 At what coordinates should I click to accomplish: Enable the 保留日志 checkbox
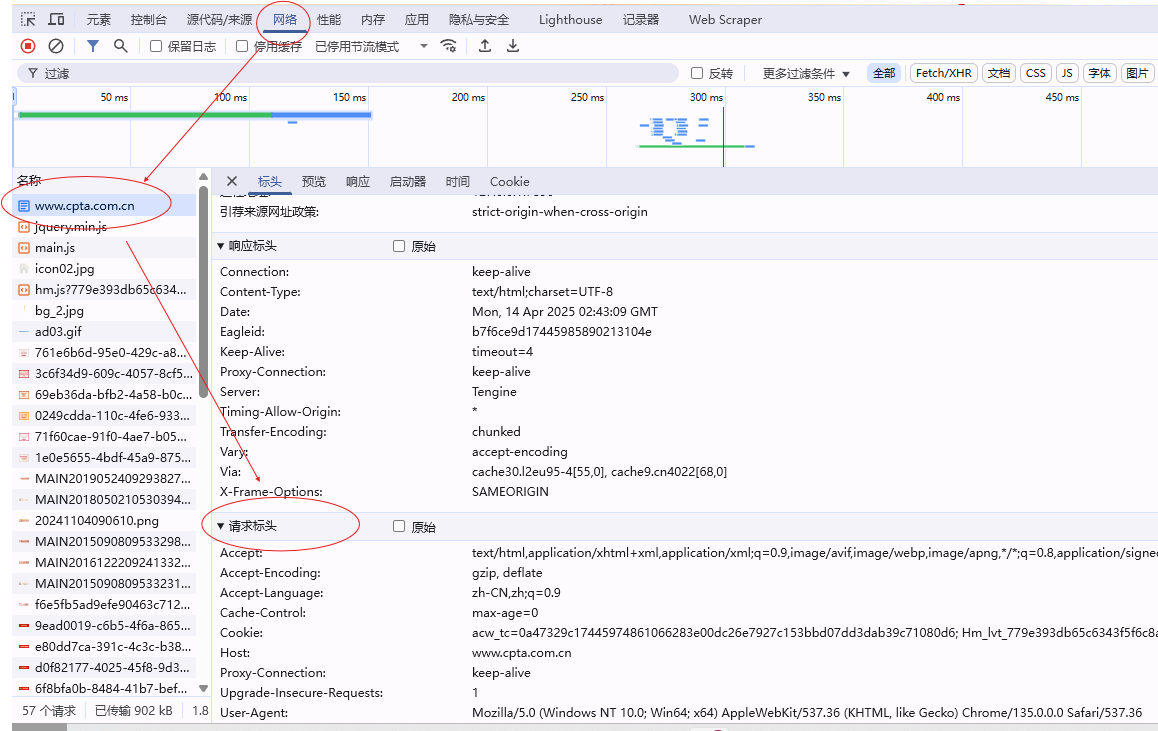pos(156,46)
